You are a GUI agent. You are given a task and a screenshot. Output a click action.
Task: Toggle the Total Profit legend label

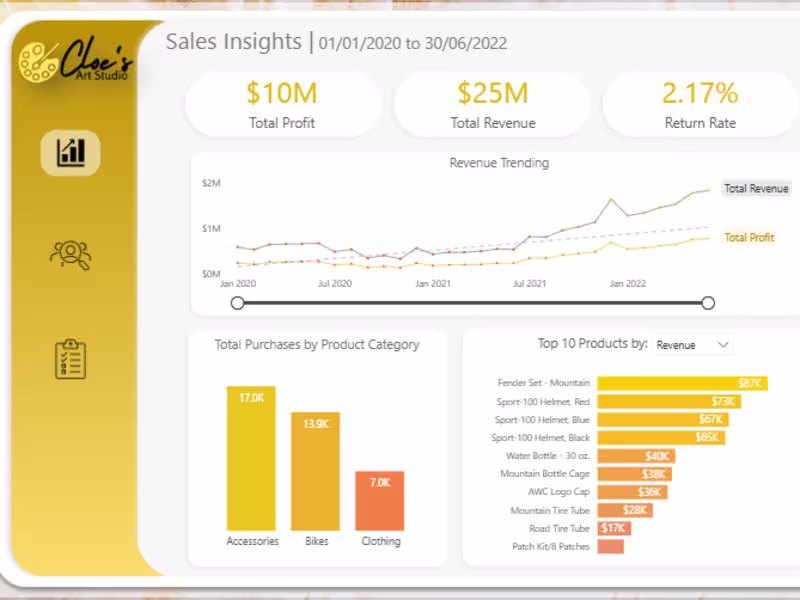pos(749,237)
